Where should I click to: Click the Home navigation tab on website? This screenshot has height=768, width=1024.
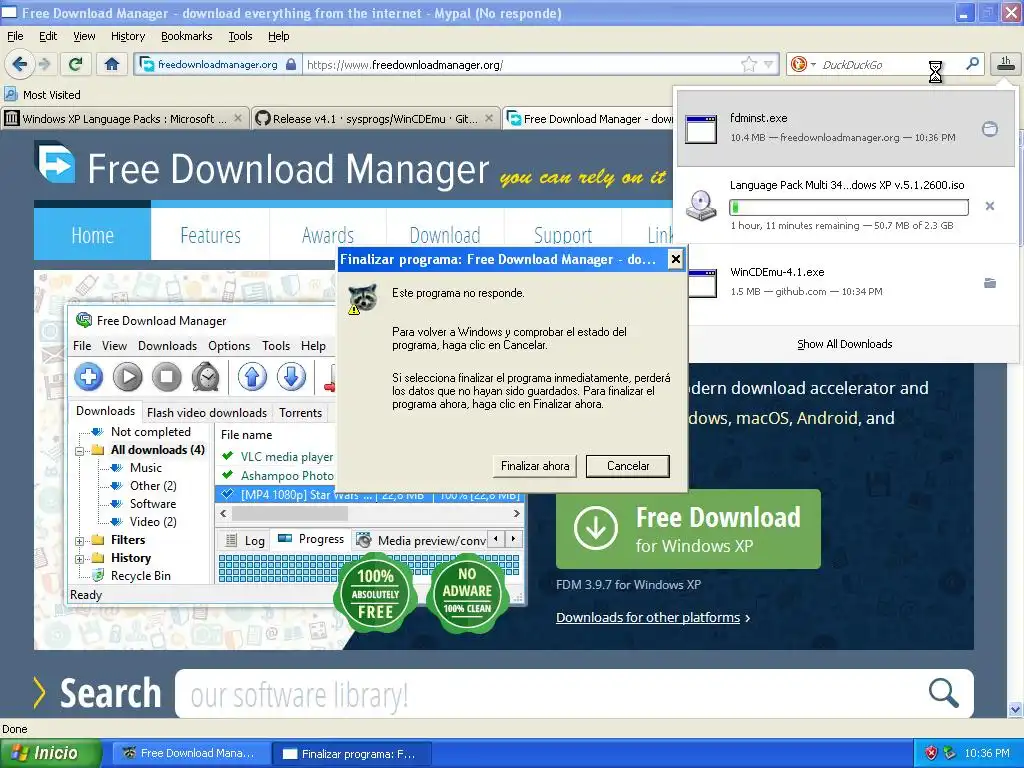click(x=92, y=234)
